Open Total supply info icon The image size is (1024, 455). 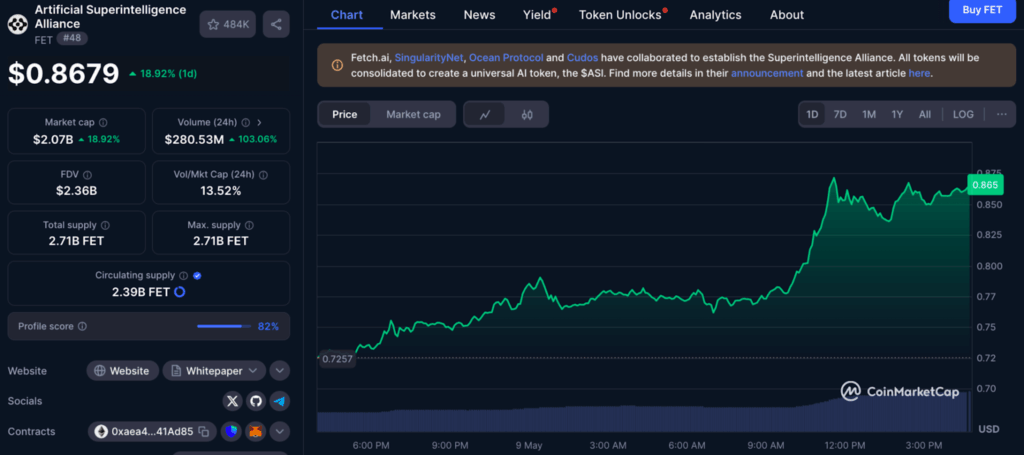click(105, 225)
